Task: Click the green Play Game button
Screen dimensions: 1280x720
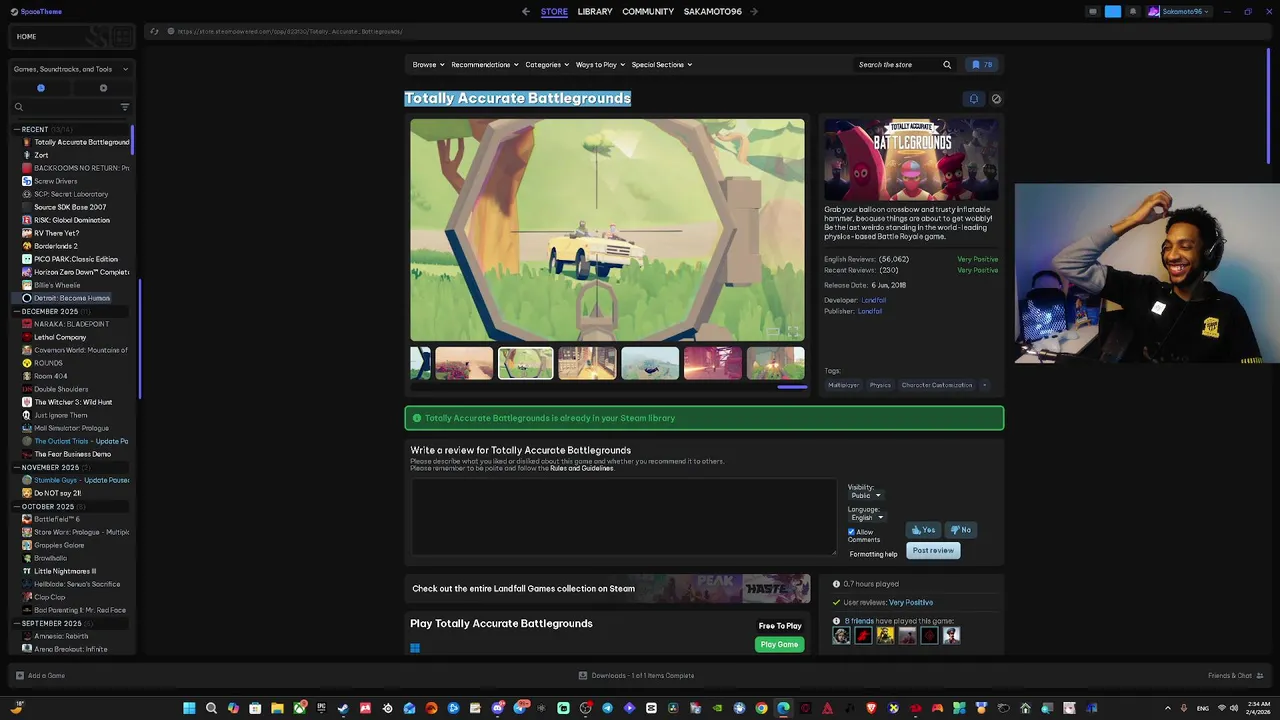Action: coord(779,644)
